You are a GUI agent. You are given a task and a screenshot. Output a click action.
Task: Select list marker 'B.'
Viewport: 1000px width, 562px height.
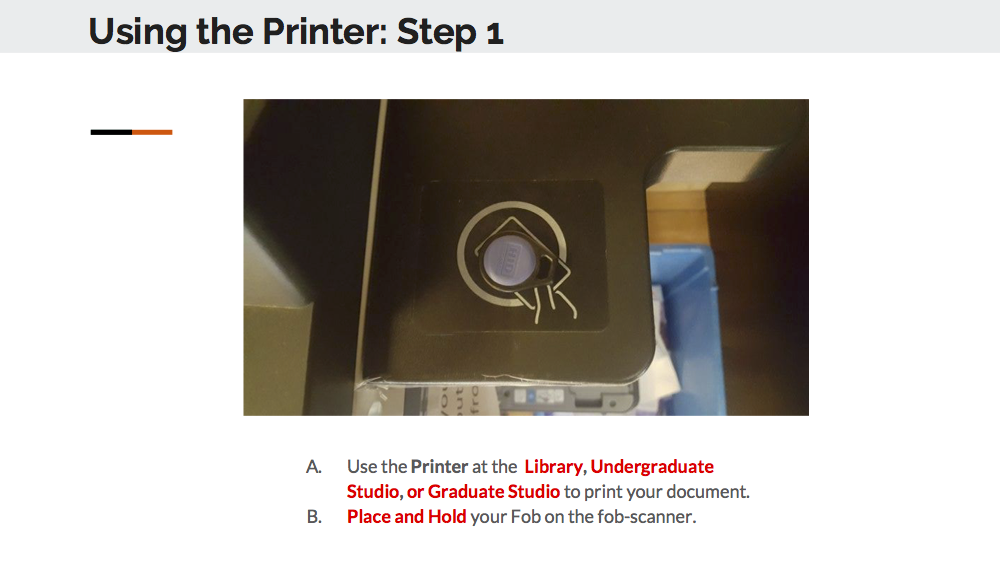pyautogui.click(x=314, y=516)
